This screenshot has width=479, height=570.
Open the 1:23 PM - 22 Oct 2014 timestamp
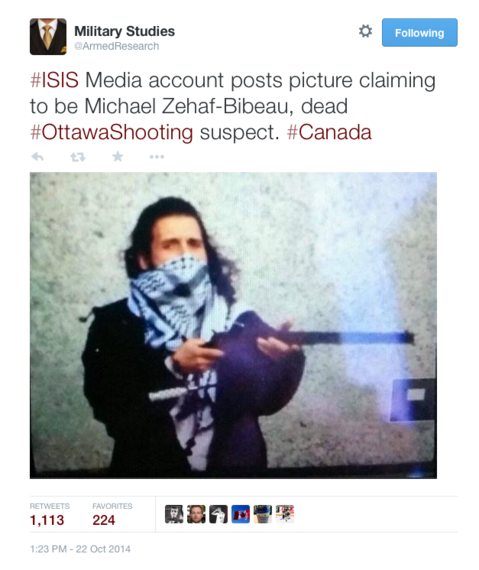coord(80,549)
